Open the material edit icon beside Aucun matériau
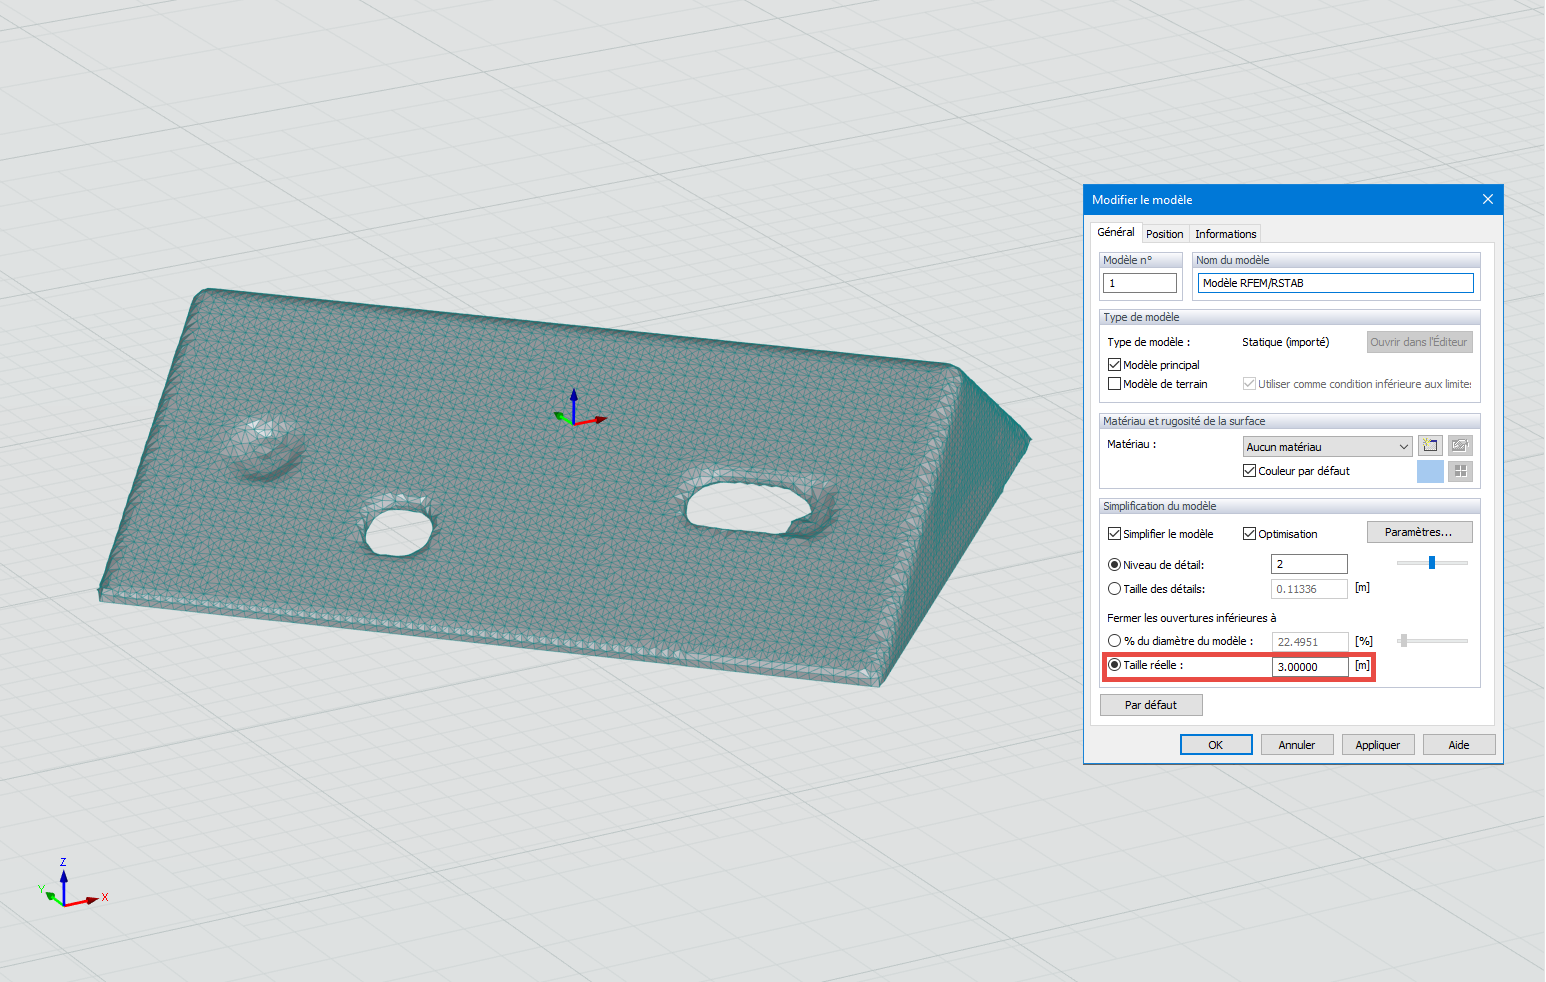Viewport: 1546px width, 982px height. coord(1460,446)
